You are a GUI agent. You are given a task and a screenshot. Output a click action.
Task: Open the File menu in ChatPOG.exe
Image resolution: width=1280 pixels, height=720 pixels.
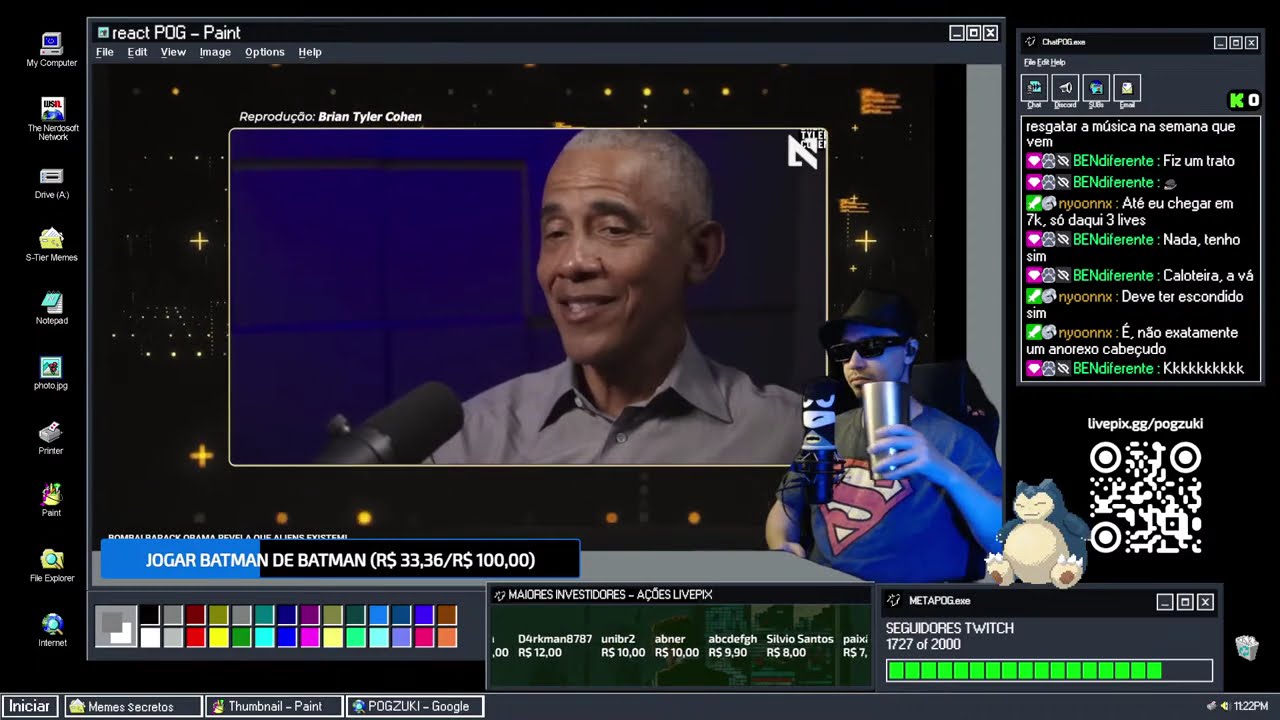1029,62
